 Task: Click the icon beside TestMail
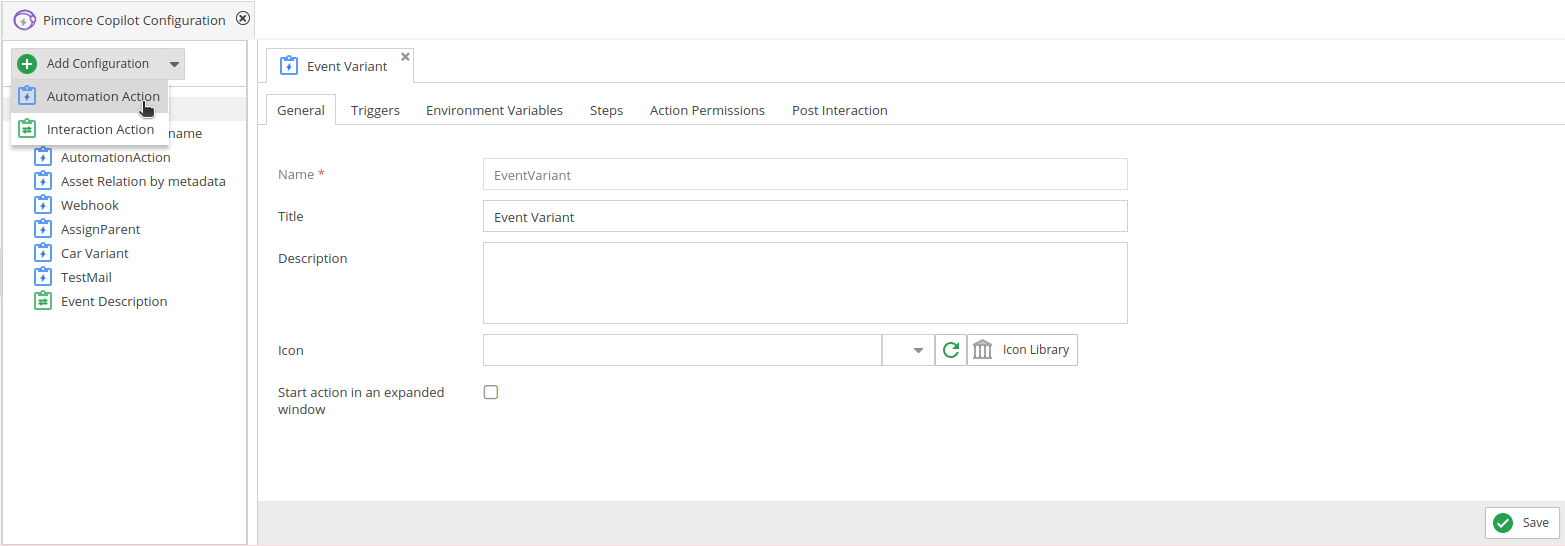42,277
